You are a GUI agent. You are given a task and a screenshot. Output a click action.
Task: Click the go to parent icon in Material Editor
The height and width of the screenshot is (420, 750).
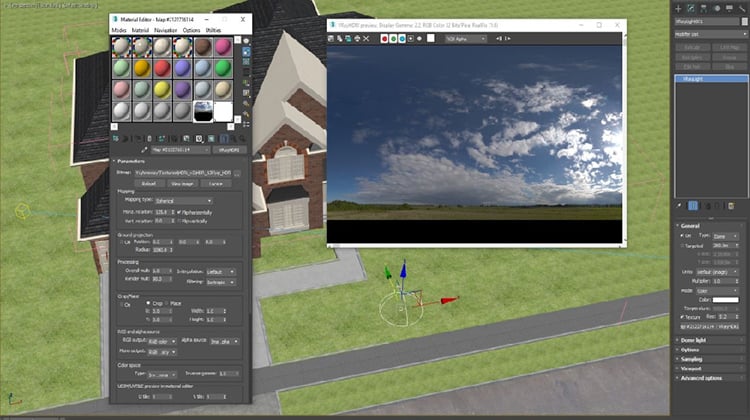(x=233, y=139)
